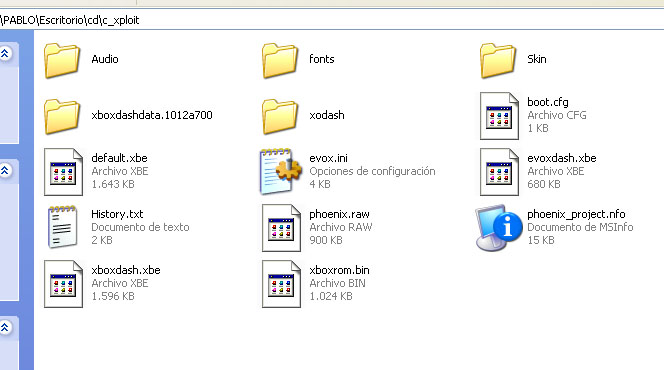The height and width of the screenshot is (370, 664).
Task: Click 'Documento de MSInfo' file type text
Action: click(x=580, y=227)
